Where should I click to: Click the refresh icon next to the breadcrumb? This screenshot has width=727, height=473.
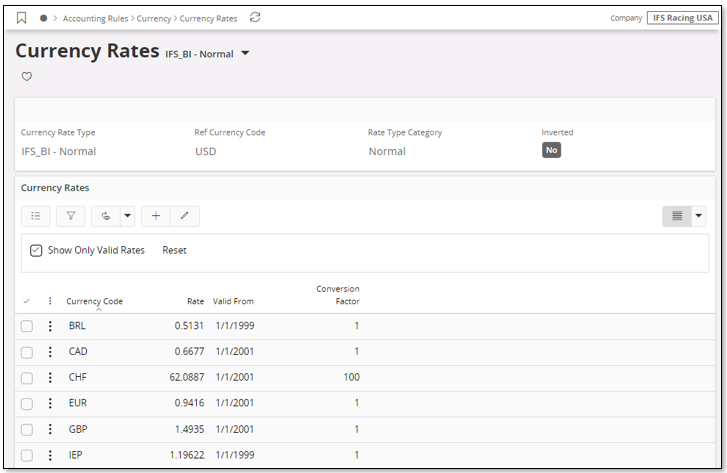pos(255,18)
